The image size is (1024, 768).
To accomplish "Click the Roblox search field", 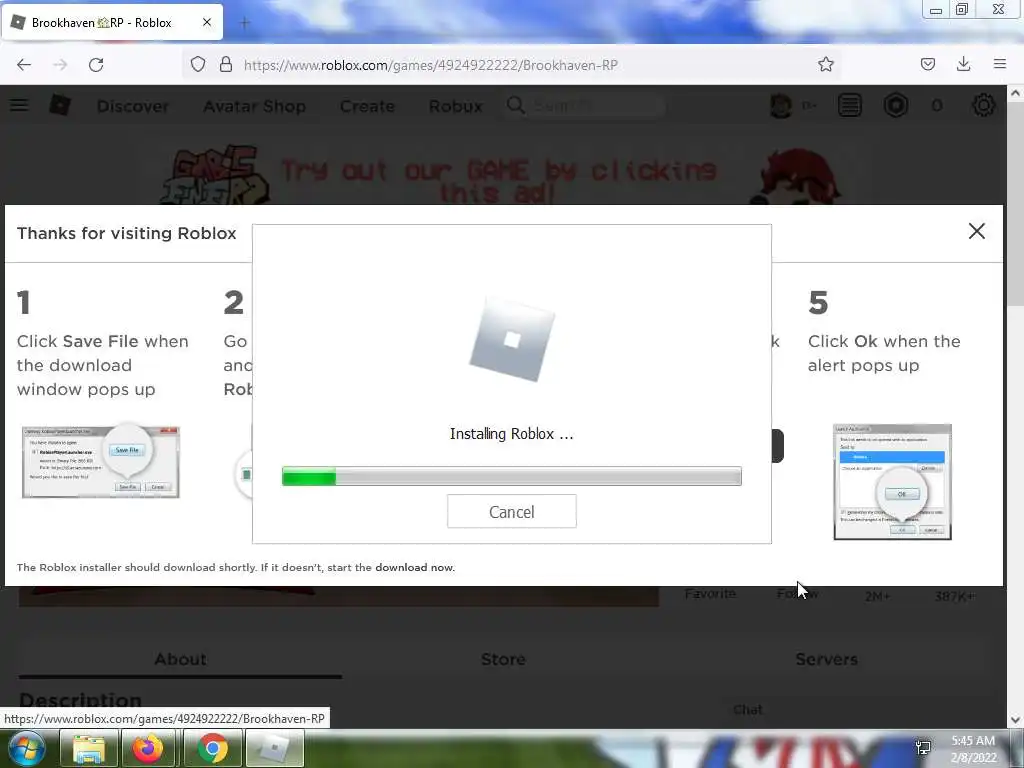I will point(584,105).
